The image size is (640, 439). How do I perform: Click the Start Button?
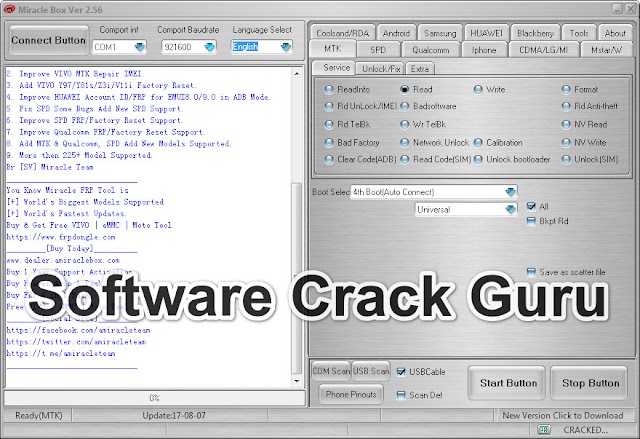click(x=508, y=383)
